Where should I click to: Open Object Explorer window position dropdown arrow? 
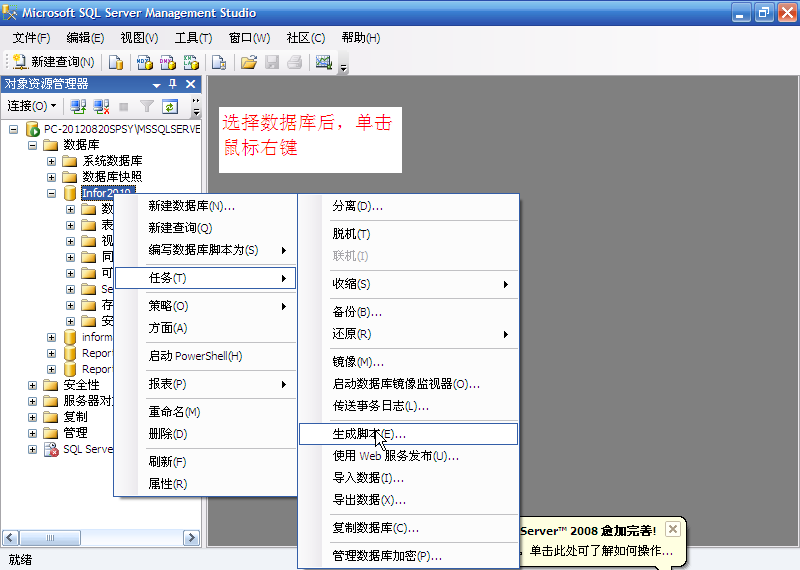tap(157, 85)
